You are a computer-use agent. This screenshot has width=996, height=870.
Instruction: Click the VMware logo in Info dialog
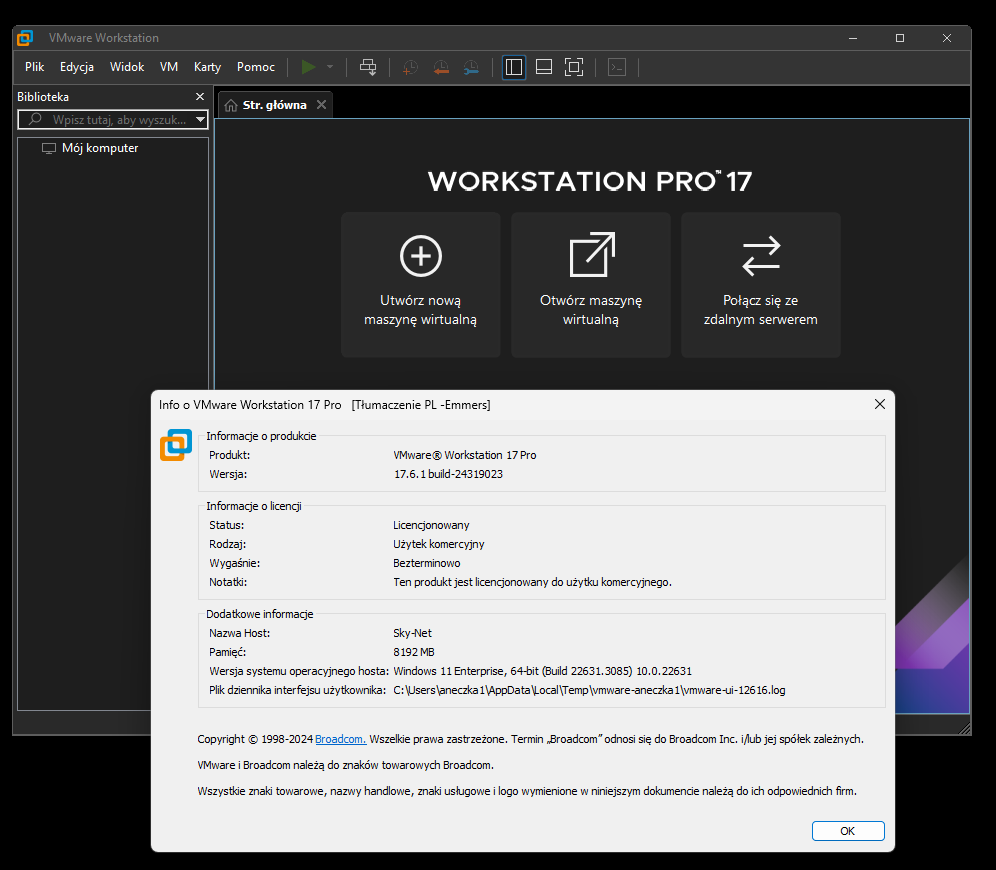pyautogui.click(x=176, y=445)
